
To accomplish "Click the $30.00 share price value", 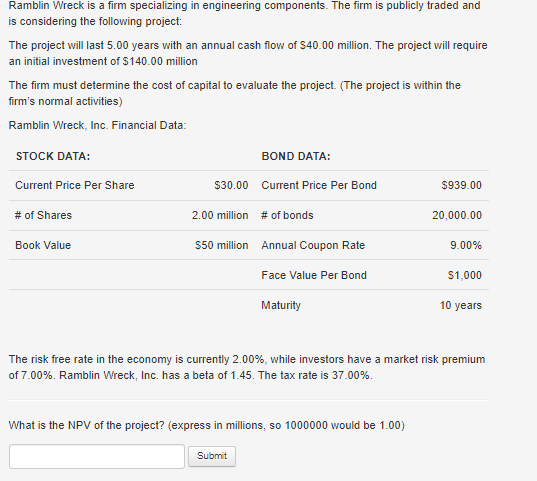I will coord(231,185).
